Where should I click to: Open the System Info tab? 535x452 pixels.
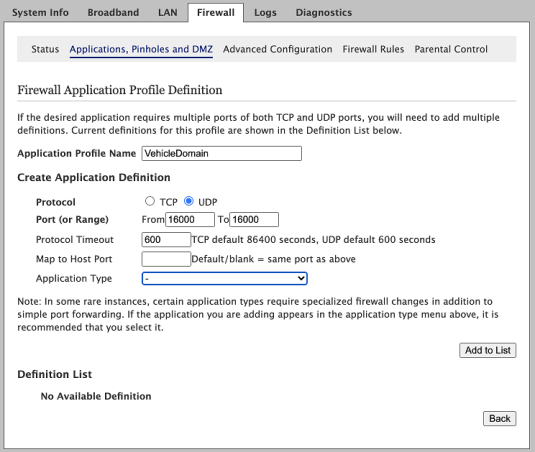tap(40, 13)
